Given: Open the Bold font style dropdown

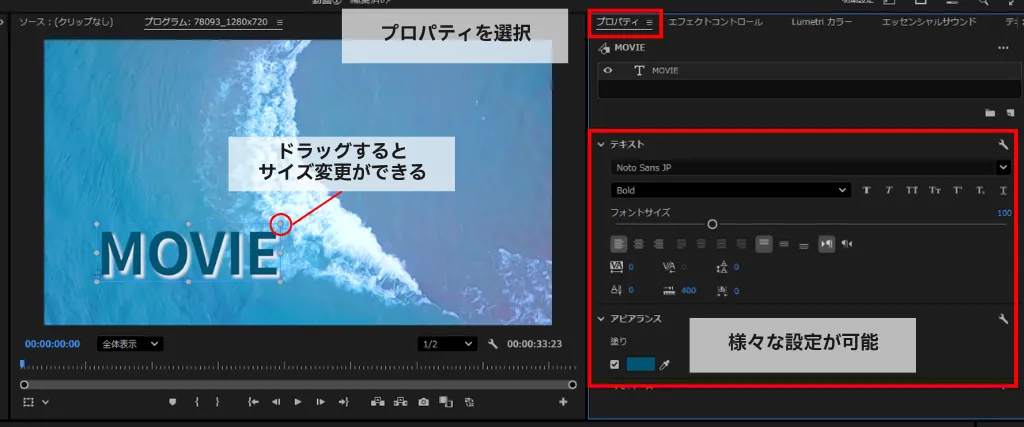Looking at the screenshot, I should (x=731, y=191).
